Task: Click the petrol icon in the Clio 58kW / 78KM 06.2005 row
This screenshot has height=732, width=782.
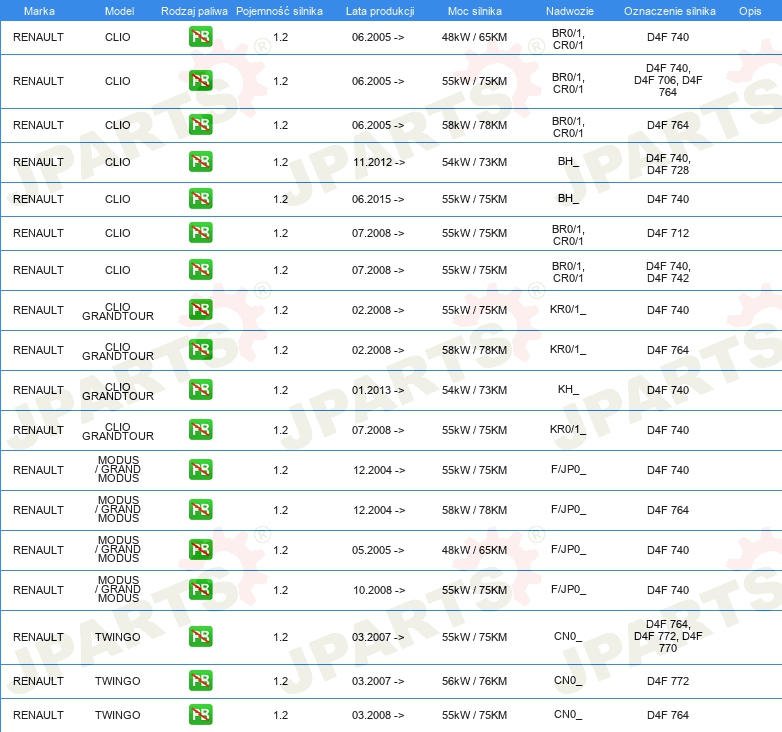Action: (x=200, y=125)
